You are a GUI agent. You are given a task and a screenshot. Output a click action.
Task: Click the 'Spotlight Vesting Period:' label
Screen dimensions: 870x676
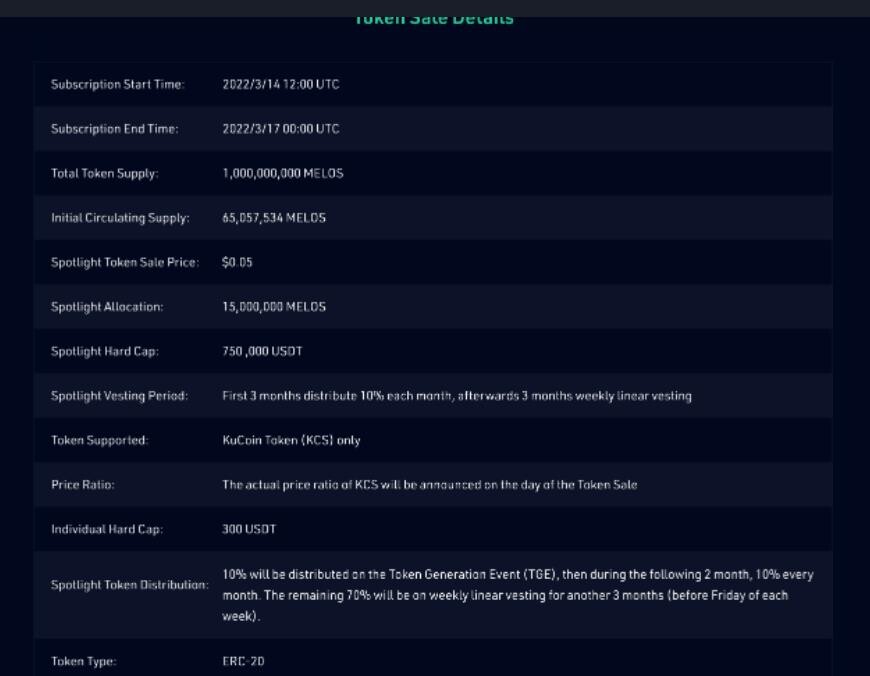point(119,396)
